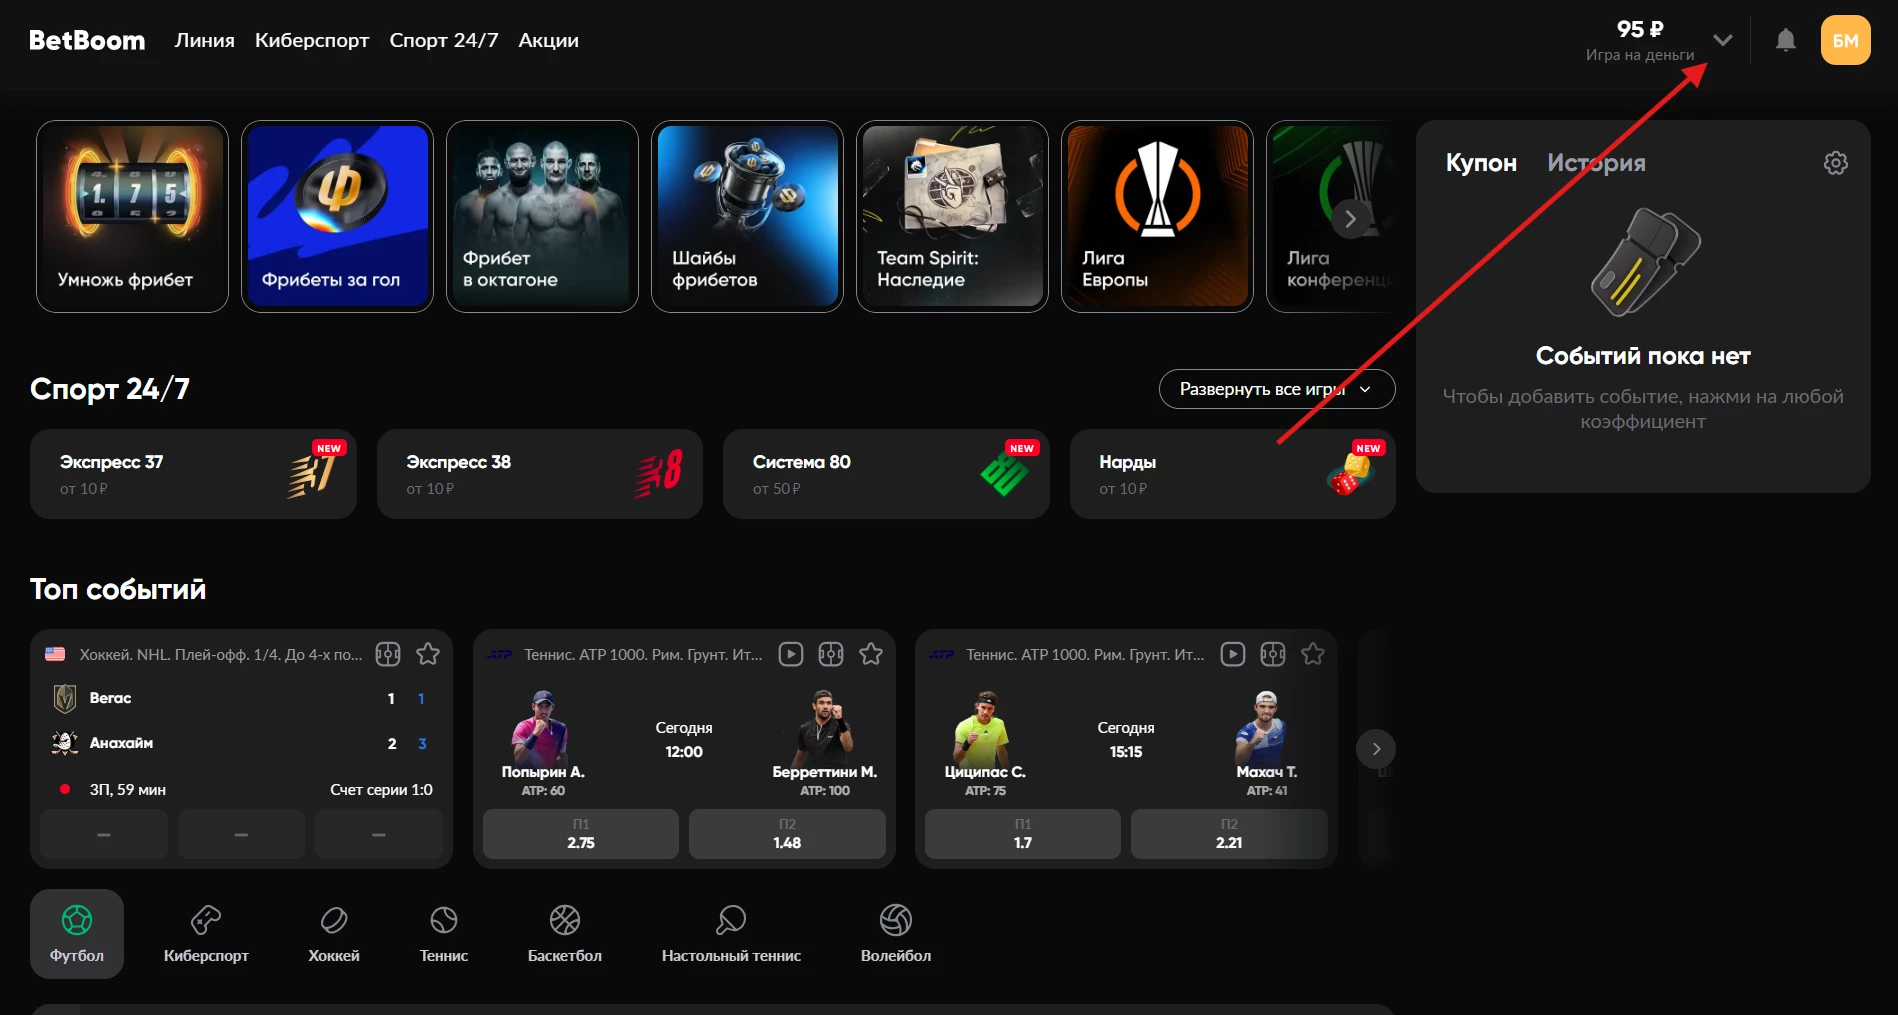Bet on П1 at 2.75
This screenshot has width=1898, height=1015.
[x=581, y=834]
